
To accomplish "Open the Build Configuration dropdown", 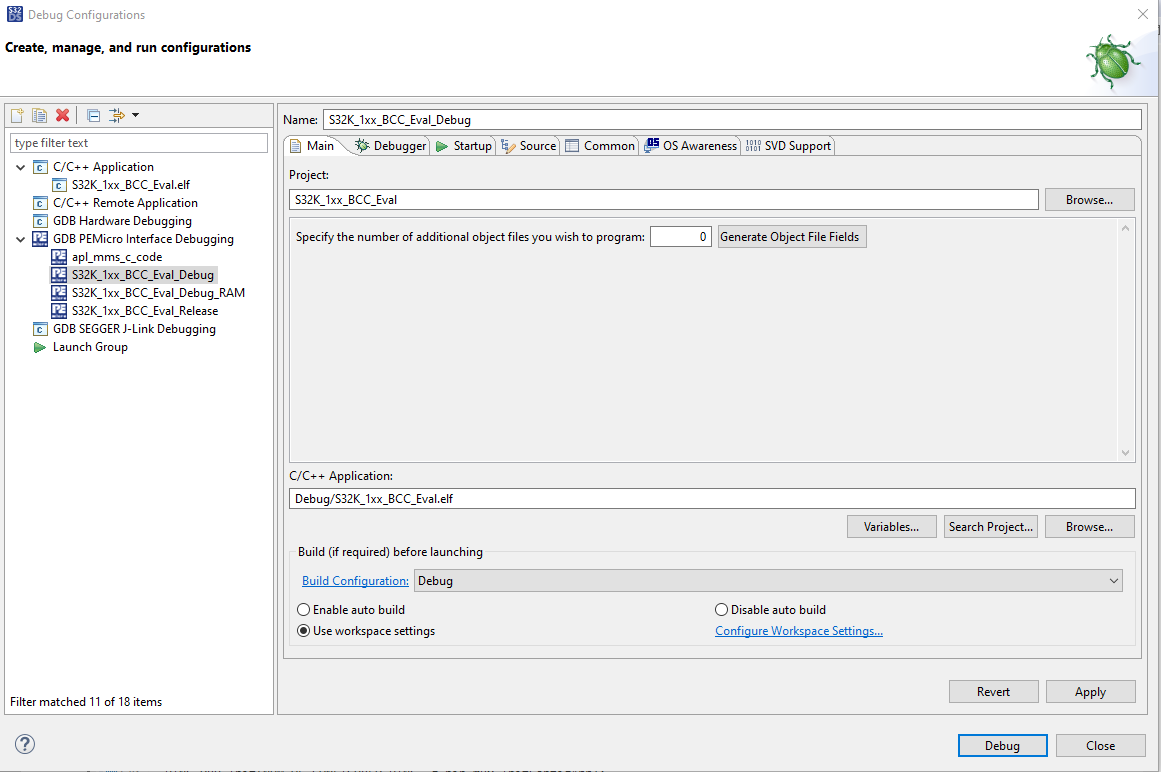I will click(768, 581).
